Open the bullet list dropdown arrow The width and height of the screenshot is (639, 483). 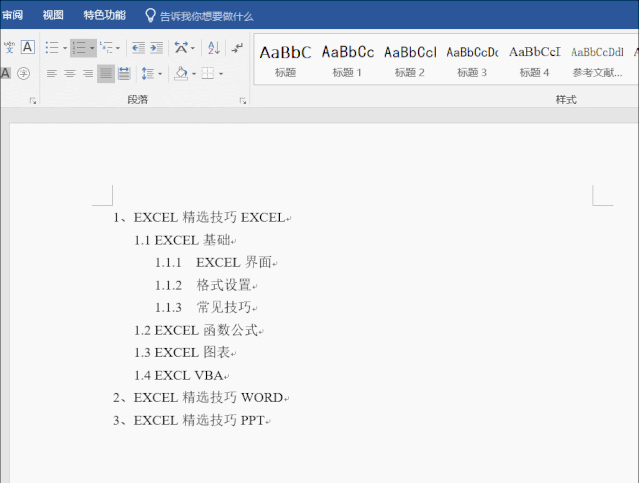(x=65, y=48)
